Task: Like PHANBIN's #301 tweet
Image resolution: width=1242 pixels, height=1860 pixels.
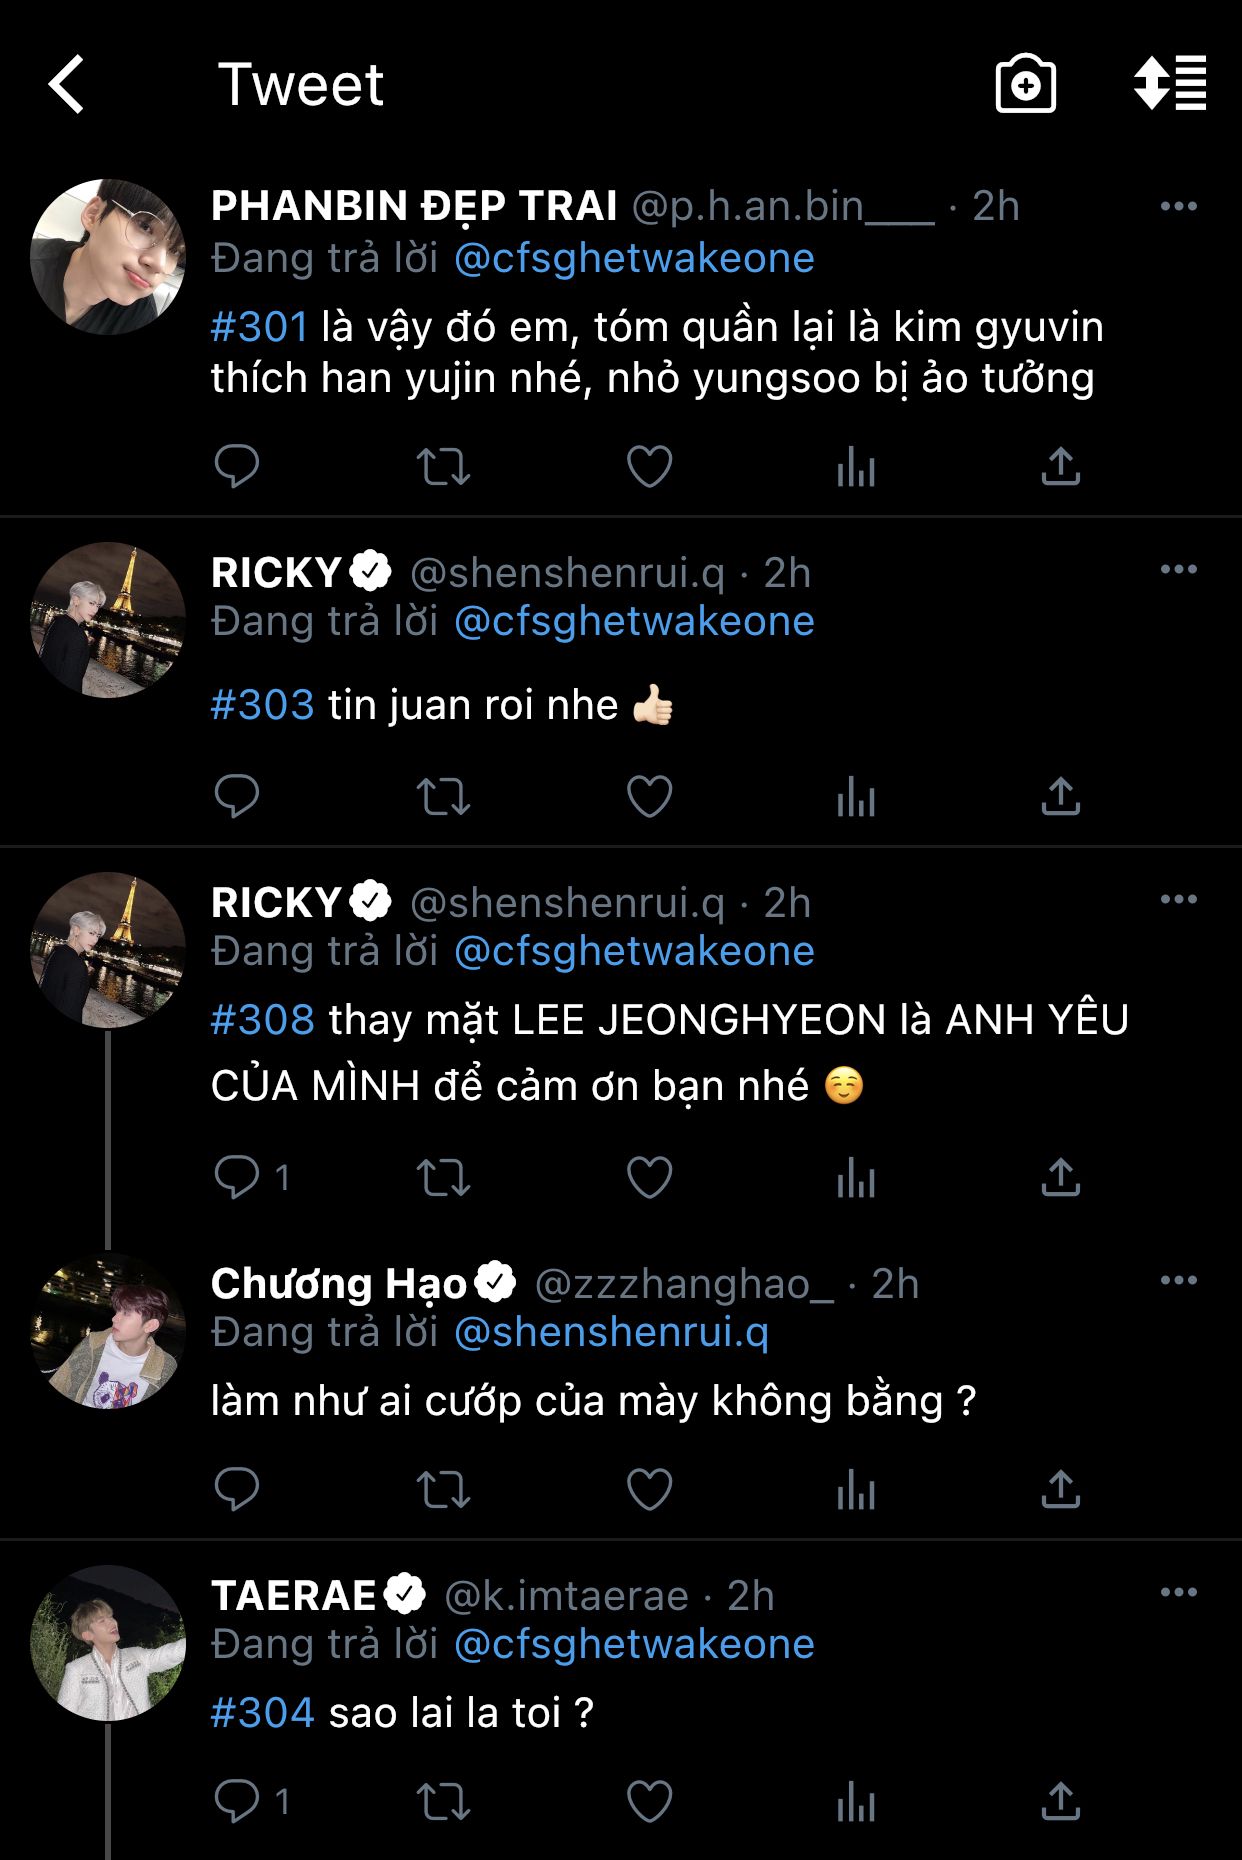Action: (649, 466)
